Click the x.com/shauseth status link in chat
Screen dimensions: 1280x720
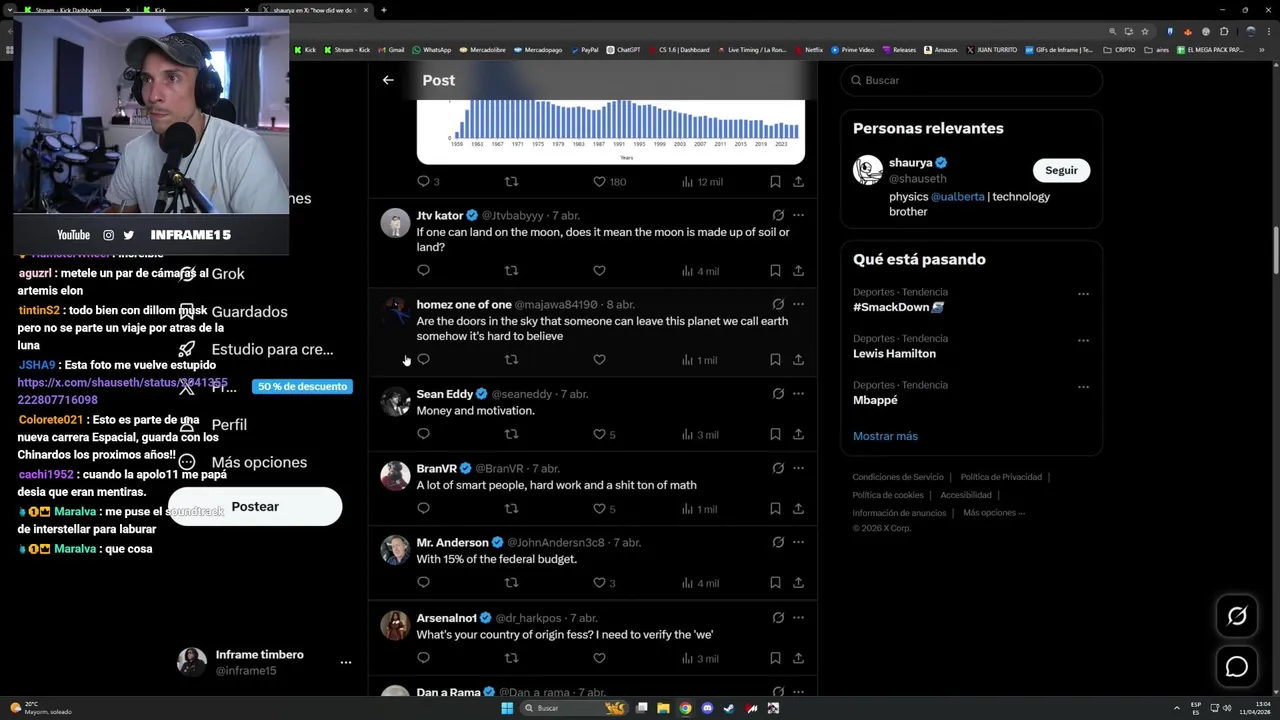[x=122, y=391]
